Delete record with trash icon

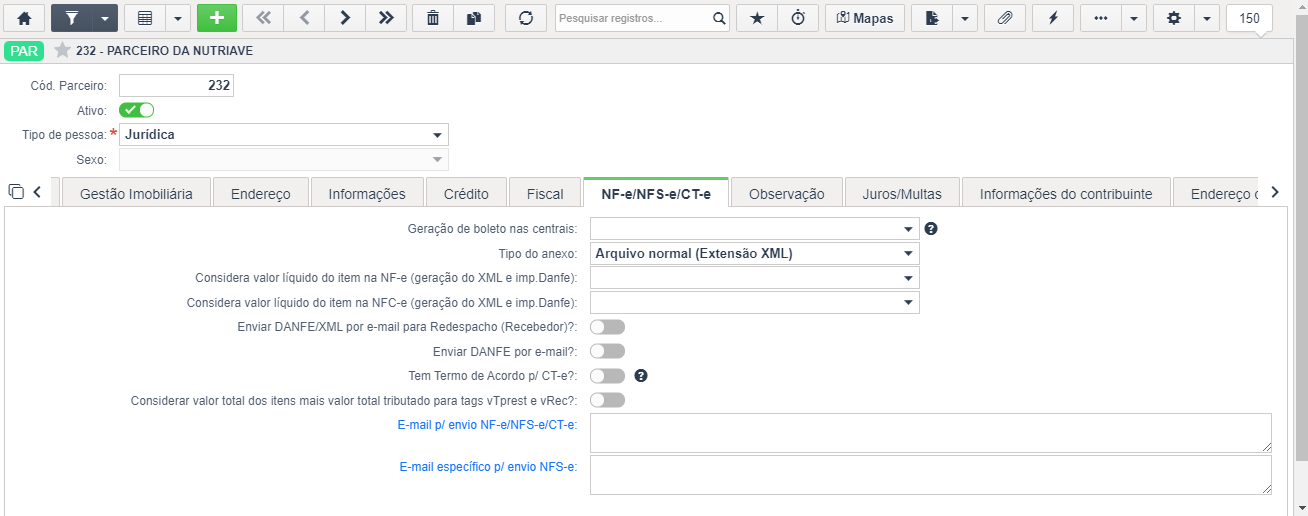coord(433,18)
